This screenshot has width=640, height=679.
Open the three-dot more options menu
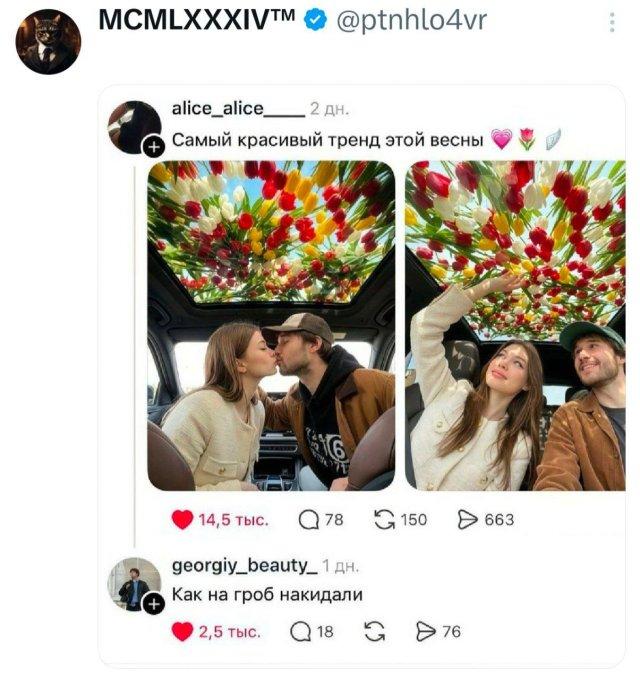[x=612, y=23]
